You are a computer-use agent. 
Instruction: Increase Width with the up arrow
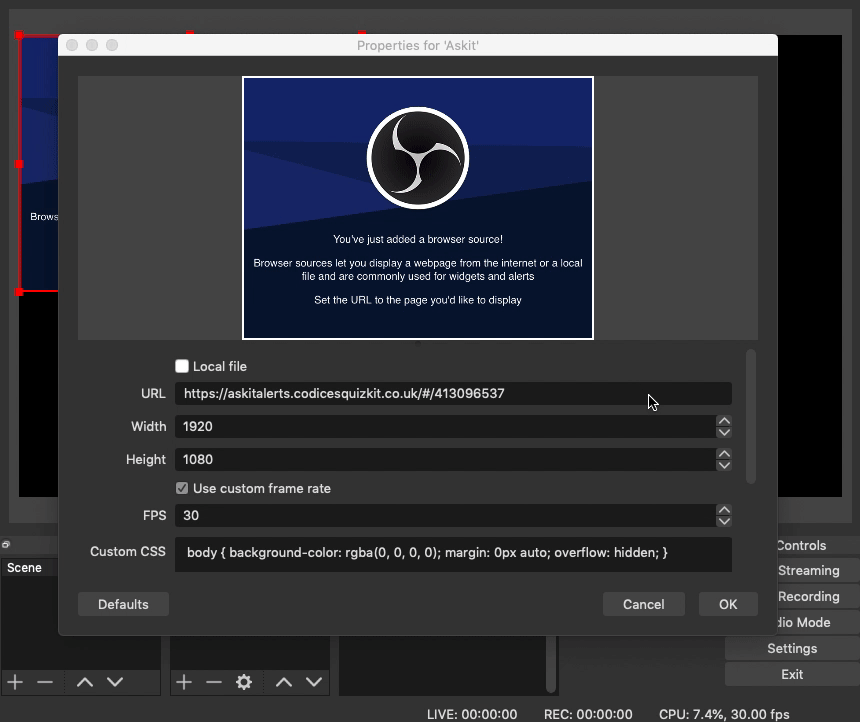pyautogui.click(x=724, y=421)
